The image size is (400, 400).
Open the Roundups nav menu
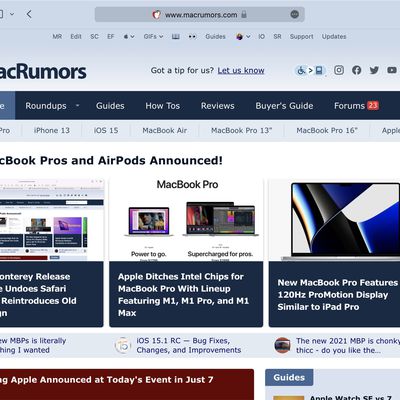(46, 106)
